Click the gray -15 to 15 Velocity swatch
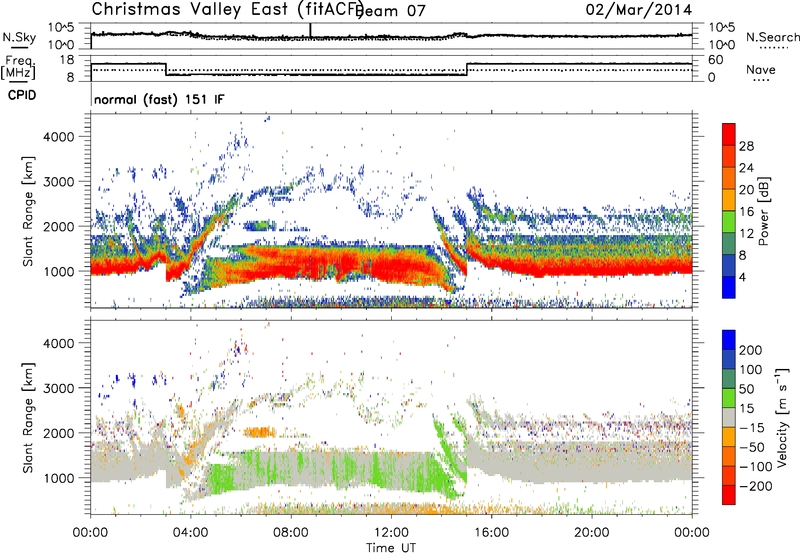800x554 pixels. tap(729, 417)
